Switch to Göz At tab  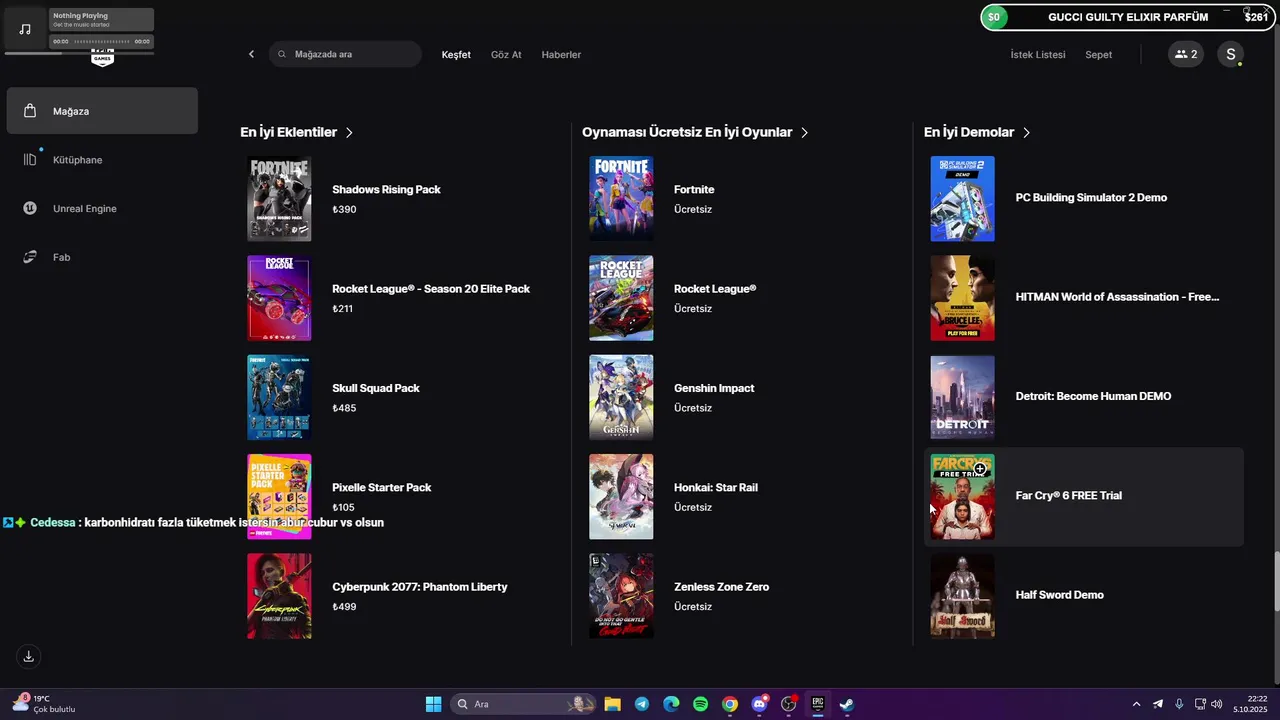click(x=506, y=54)
